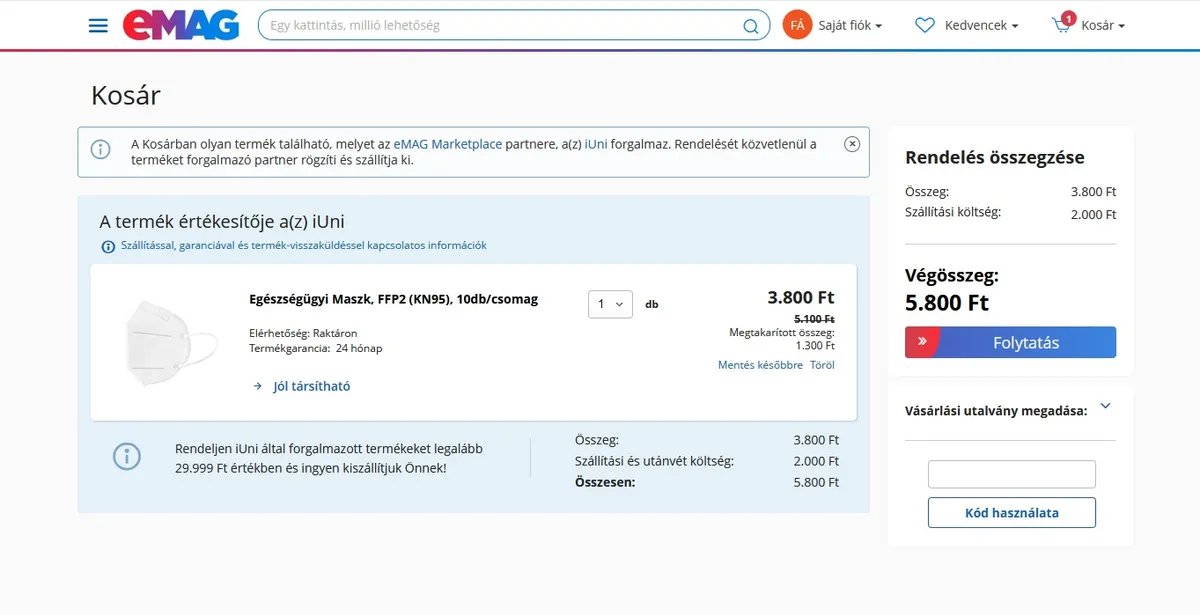
Task: Dismiss the Marketplace info banner
Action: [x=852, y=144]
